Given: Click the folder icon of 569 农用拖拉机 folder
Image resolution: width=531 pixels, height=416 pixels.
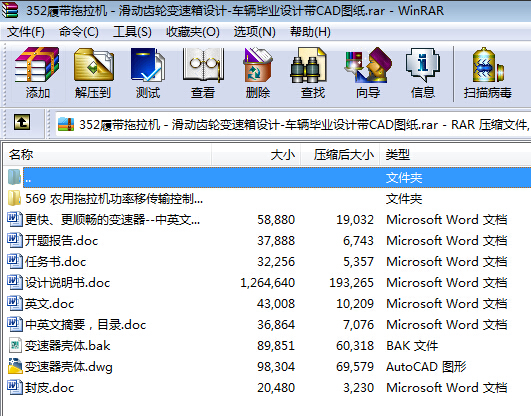Looking at the screenshot, I should coord(14,198).
